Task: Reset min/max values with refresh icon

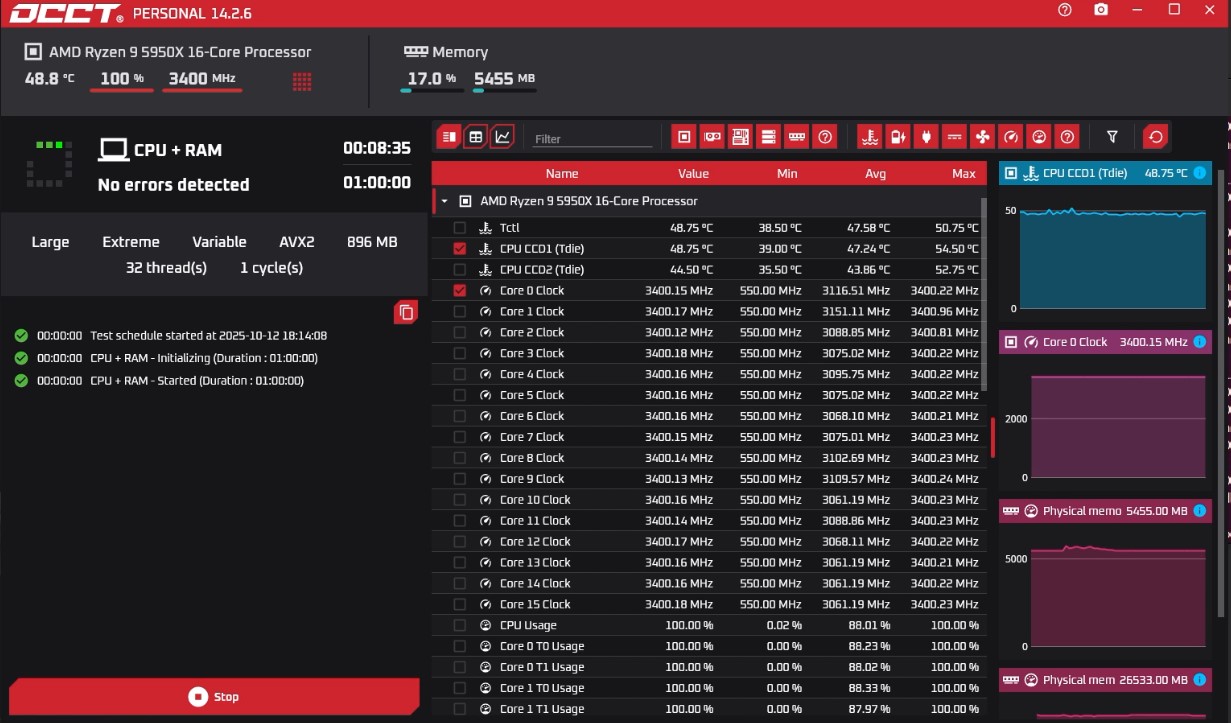Action: 1156,136
